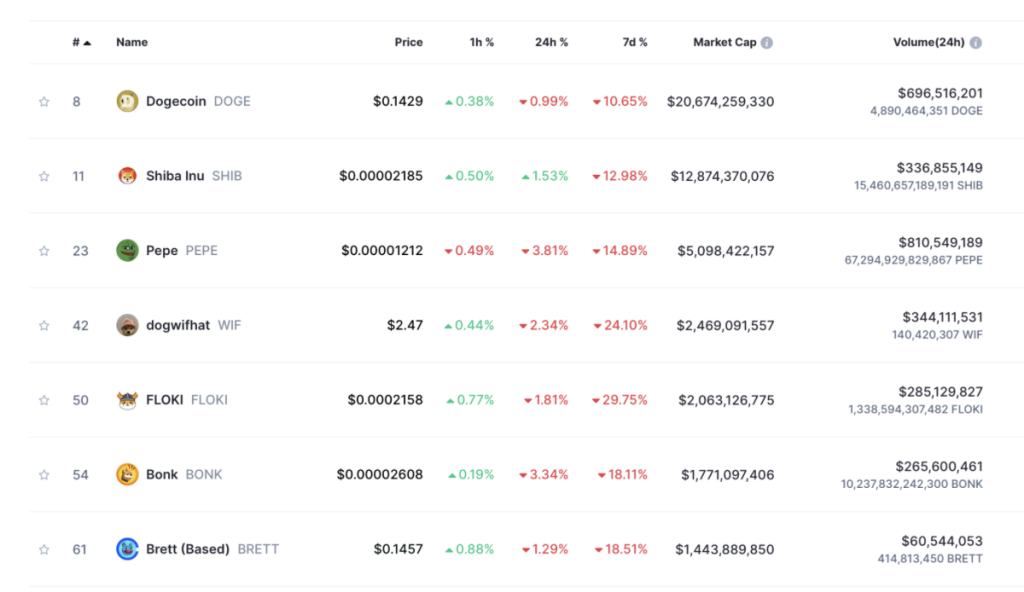The height and width of the screenshot is (592, 1024).
Task: Open the Market Cap info icon
Action: click(767, 42)
